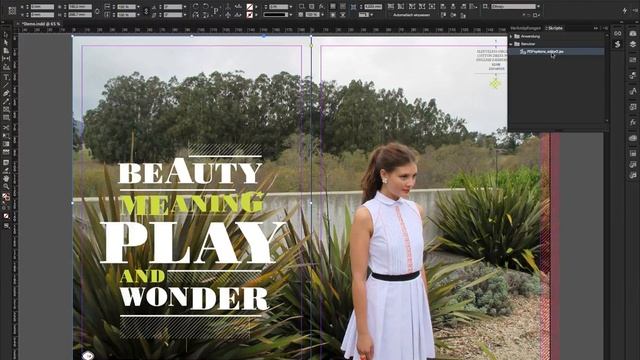Open the Scripts panel dock icon

[x=618, y=44]
